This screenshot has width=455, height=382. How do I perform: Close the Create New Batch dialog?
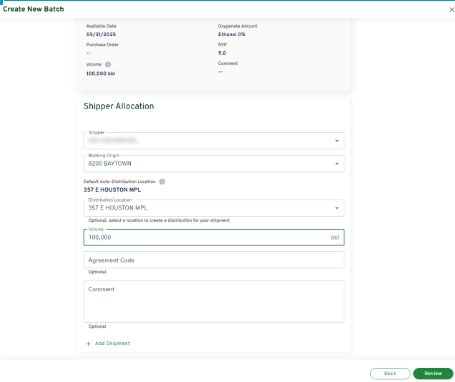pyautogui.click(x=451, y=10)
